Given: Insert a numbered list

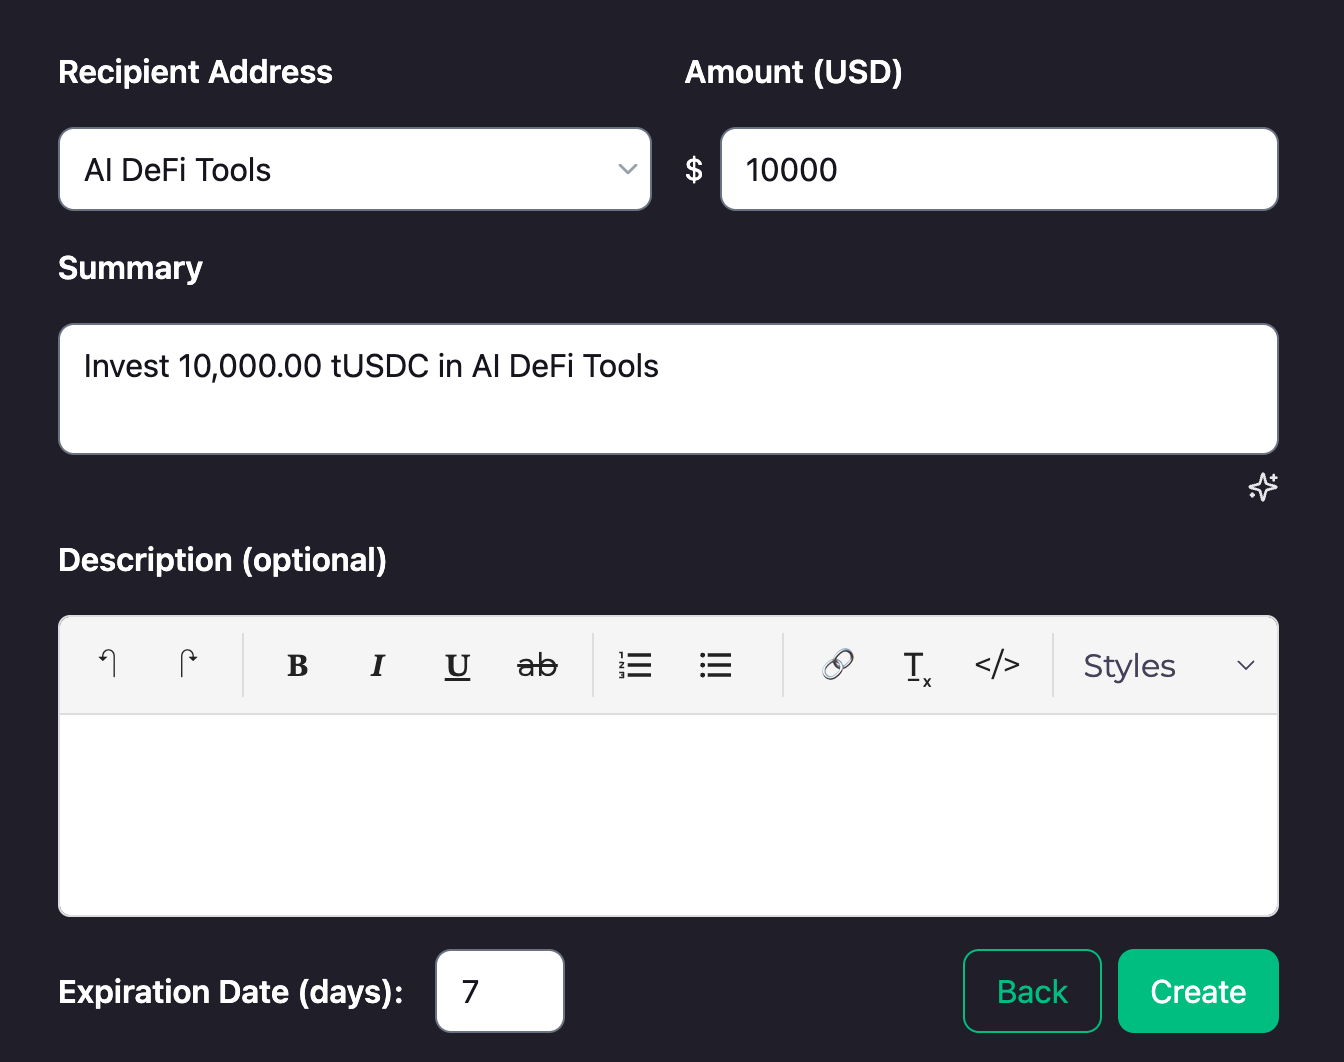Looking at the screenshot, I should tap(635, 665).
